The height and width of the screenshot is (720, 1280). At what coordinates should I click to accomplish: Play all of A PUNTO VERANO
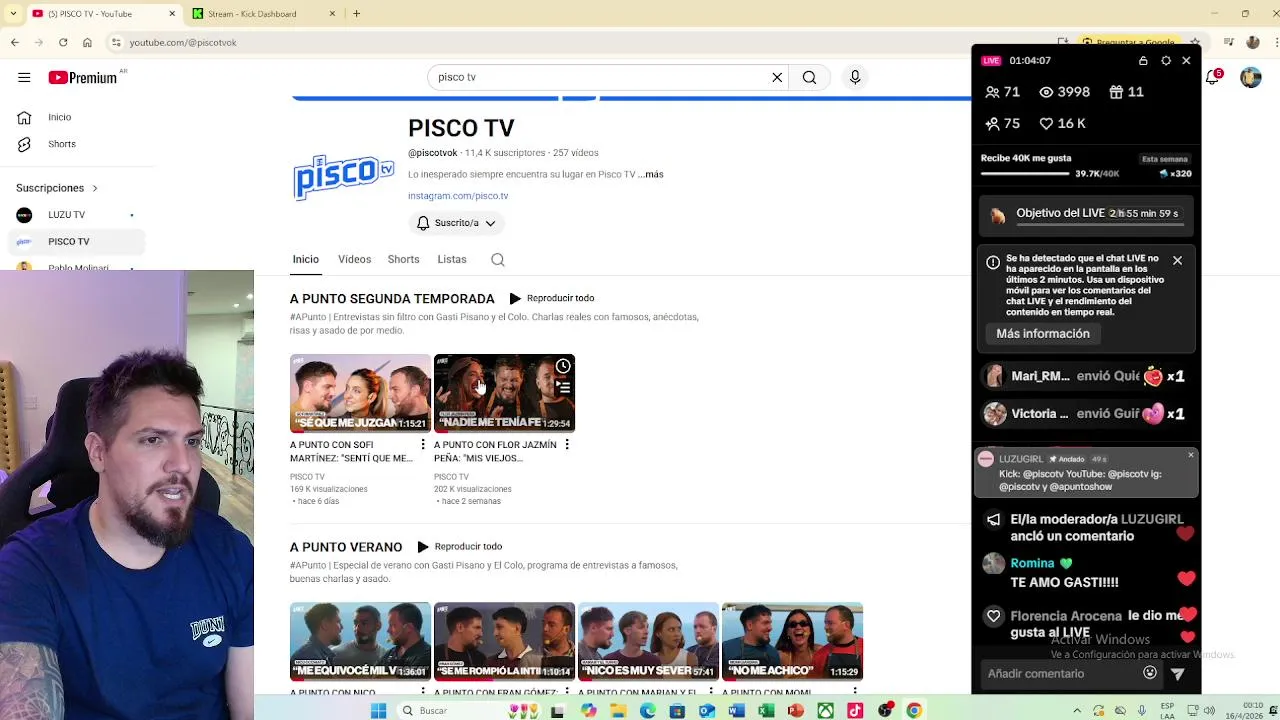point(459,547)
